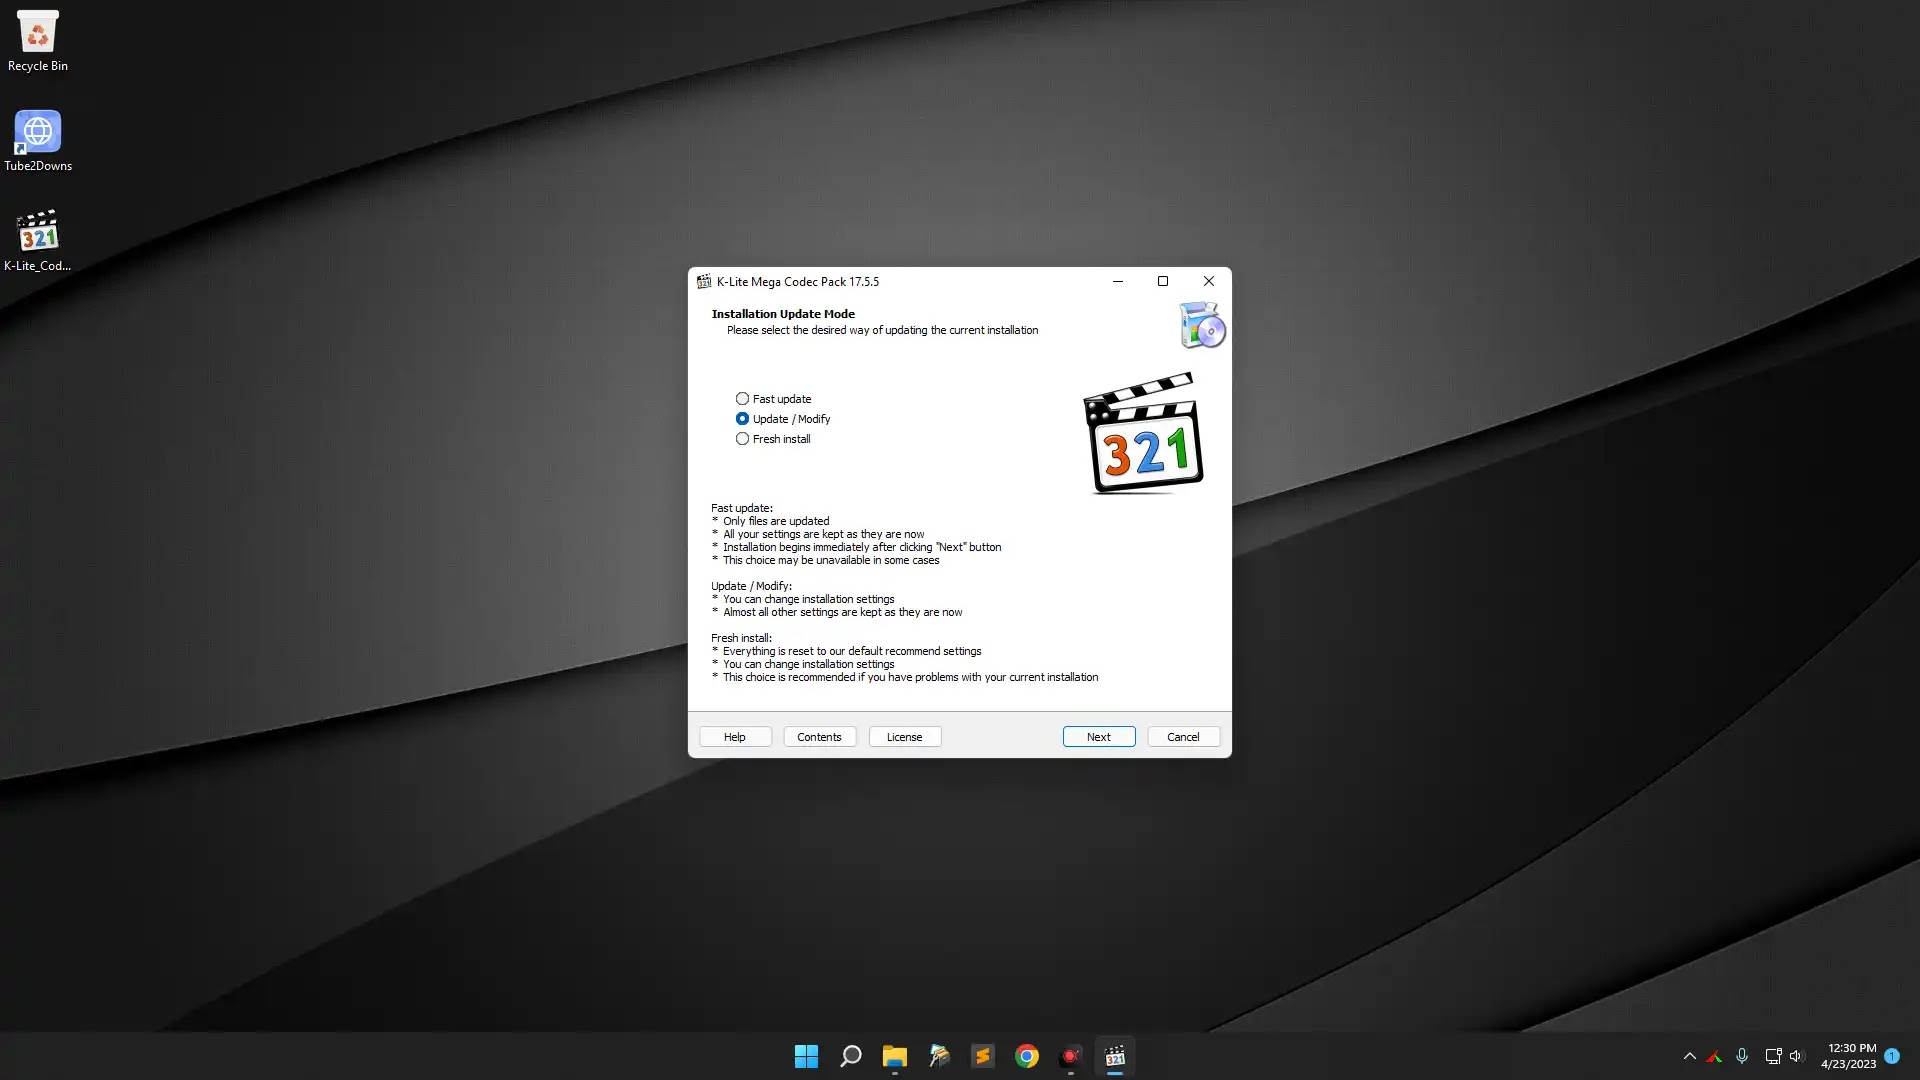1920x1080 pixels.
Task: Click the microphone tray icon
Action: [x=1742, y=1056]
